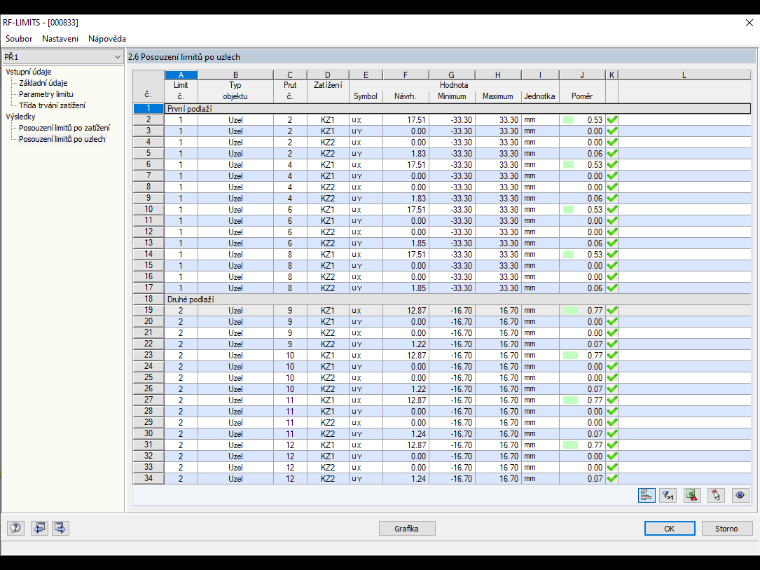Click the Symbol column header
The width and height of the screenshot is (760, 570).
coord(365,96)
